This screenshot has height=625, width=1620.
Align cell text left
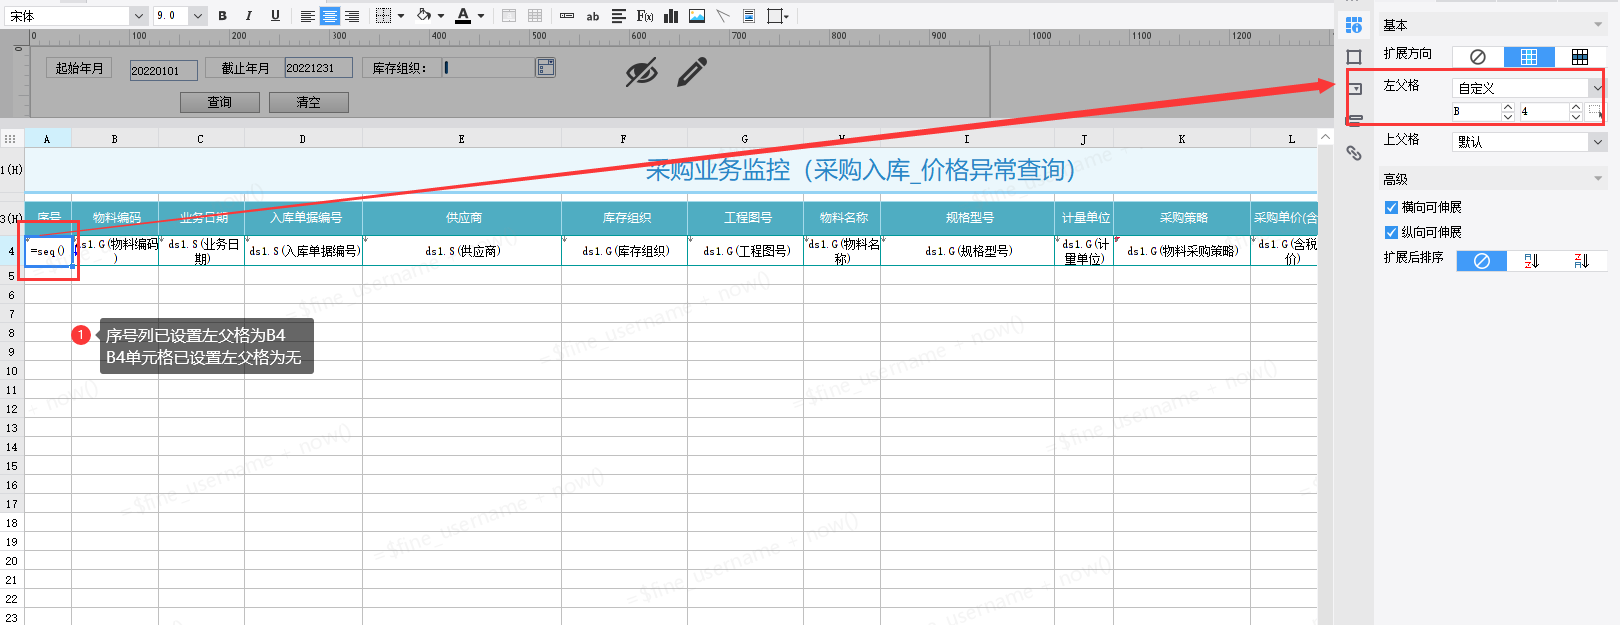click(x=308, y=16)
